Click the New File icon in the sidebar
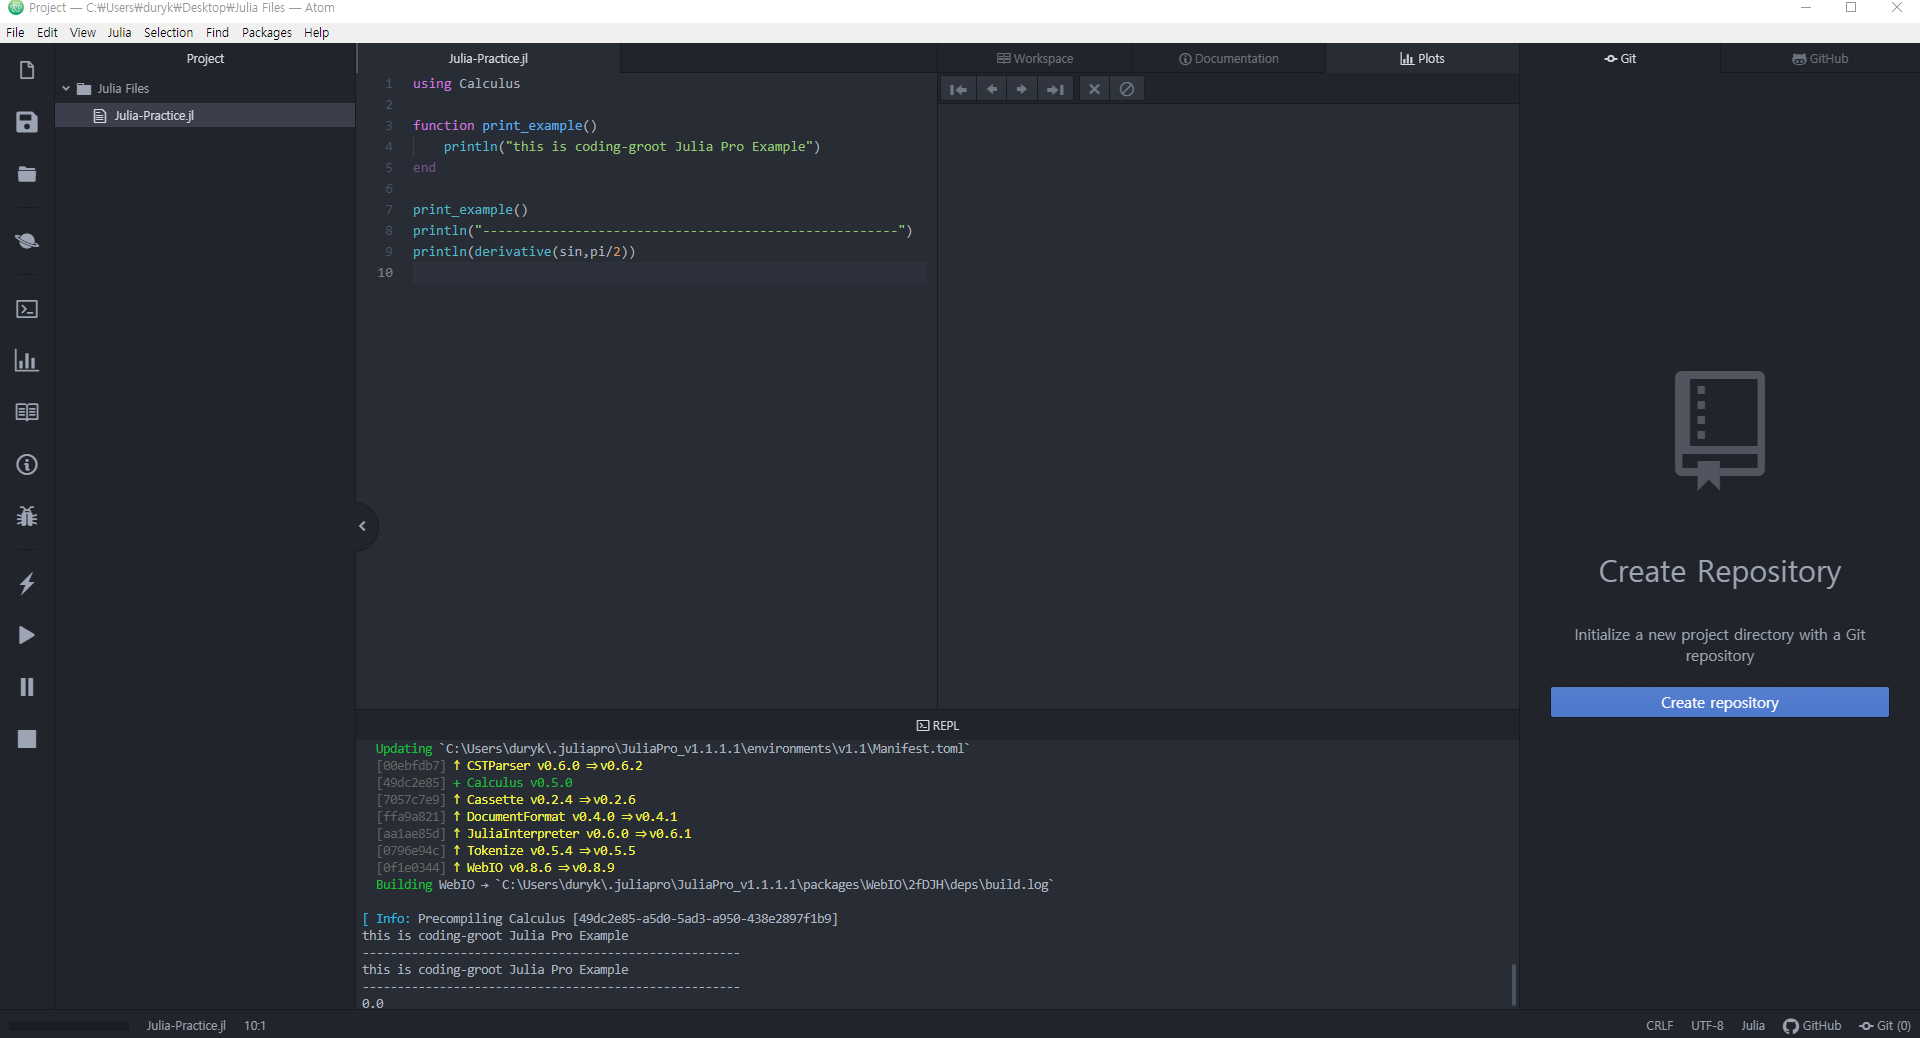 point(27,70)
